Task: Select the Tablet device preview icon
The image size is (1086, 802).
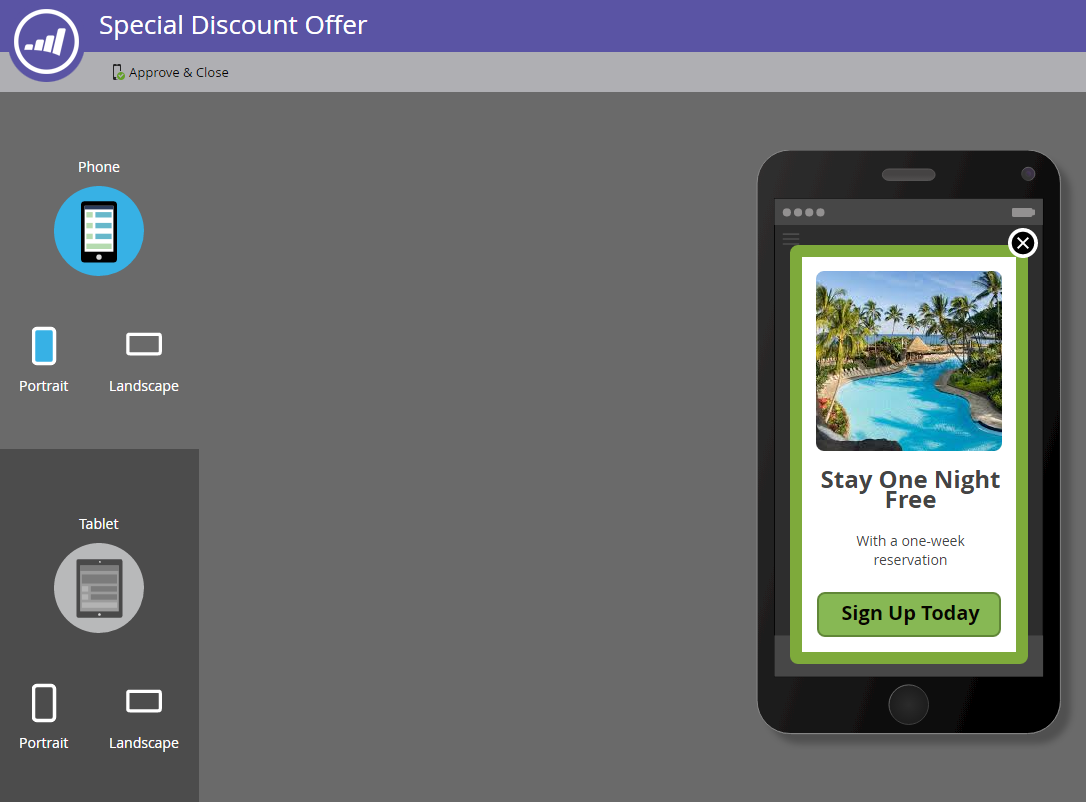Action: (x=99, y=588)
